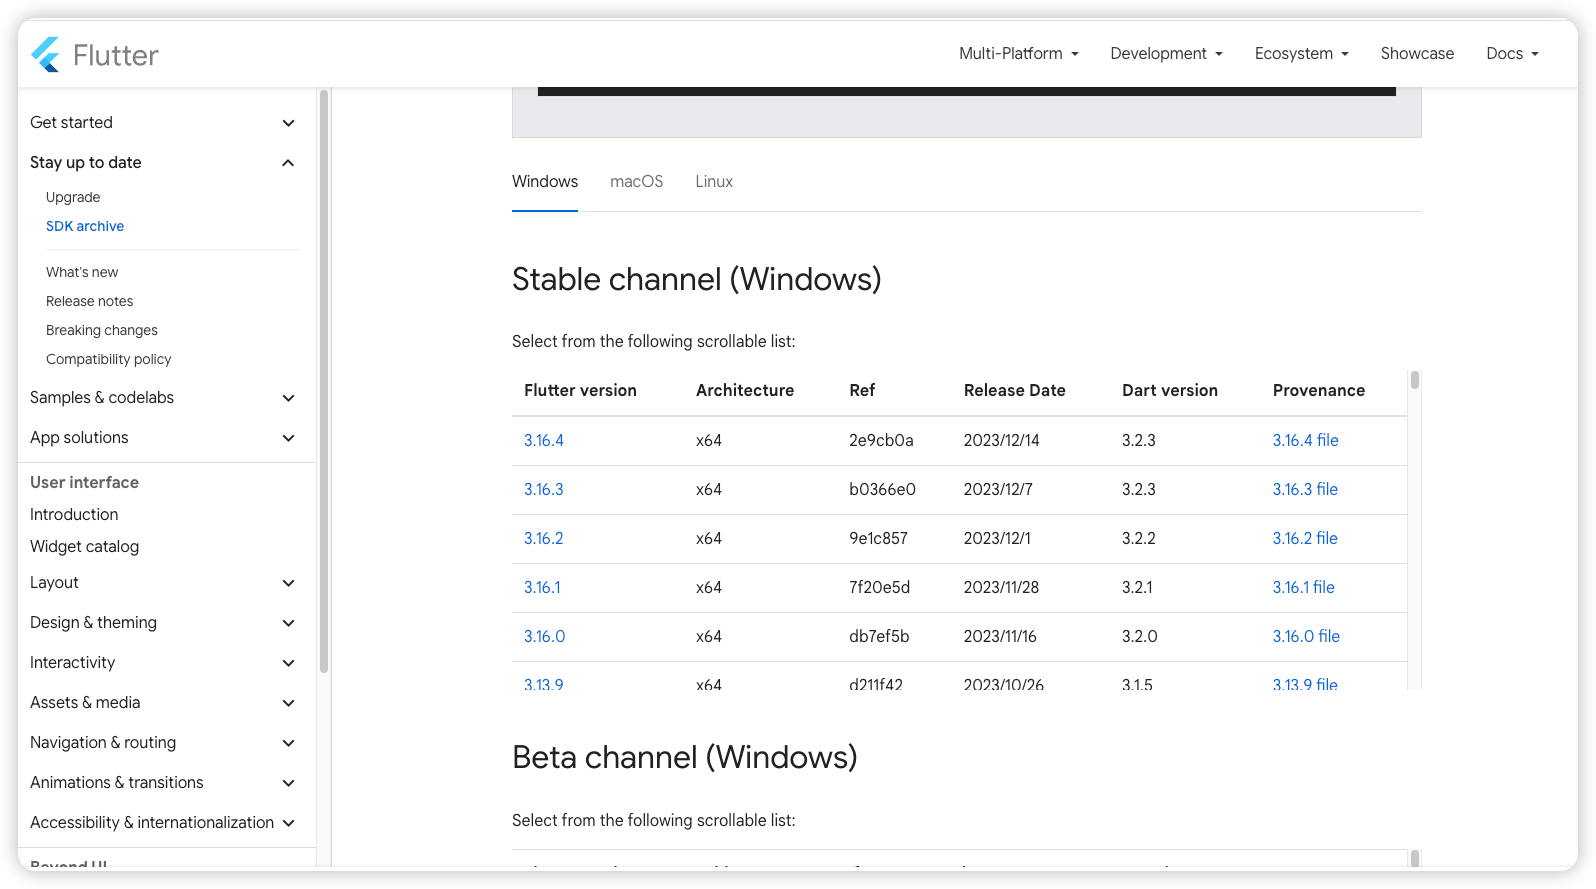The height and width of the screenshot is (889, 1596).
Task: Click the Stable channel (Windows) heading
Action: [697, 279]
